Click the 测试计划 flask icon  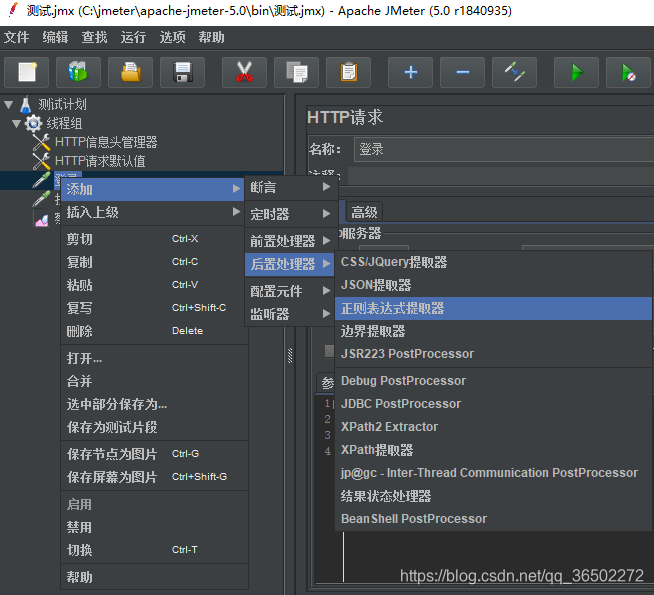(x=26, y=104)
